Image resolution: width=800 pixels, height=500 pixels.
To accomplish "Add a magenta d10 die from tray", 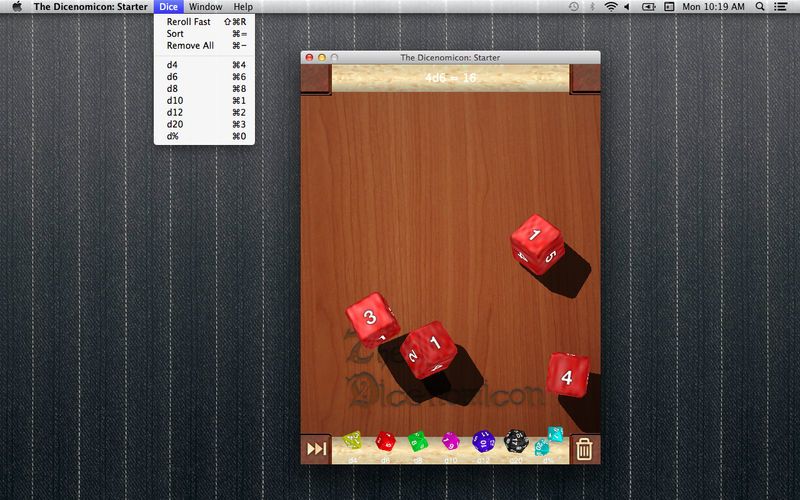I will click(x=451, y=441).
